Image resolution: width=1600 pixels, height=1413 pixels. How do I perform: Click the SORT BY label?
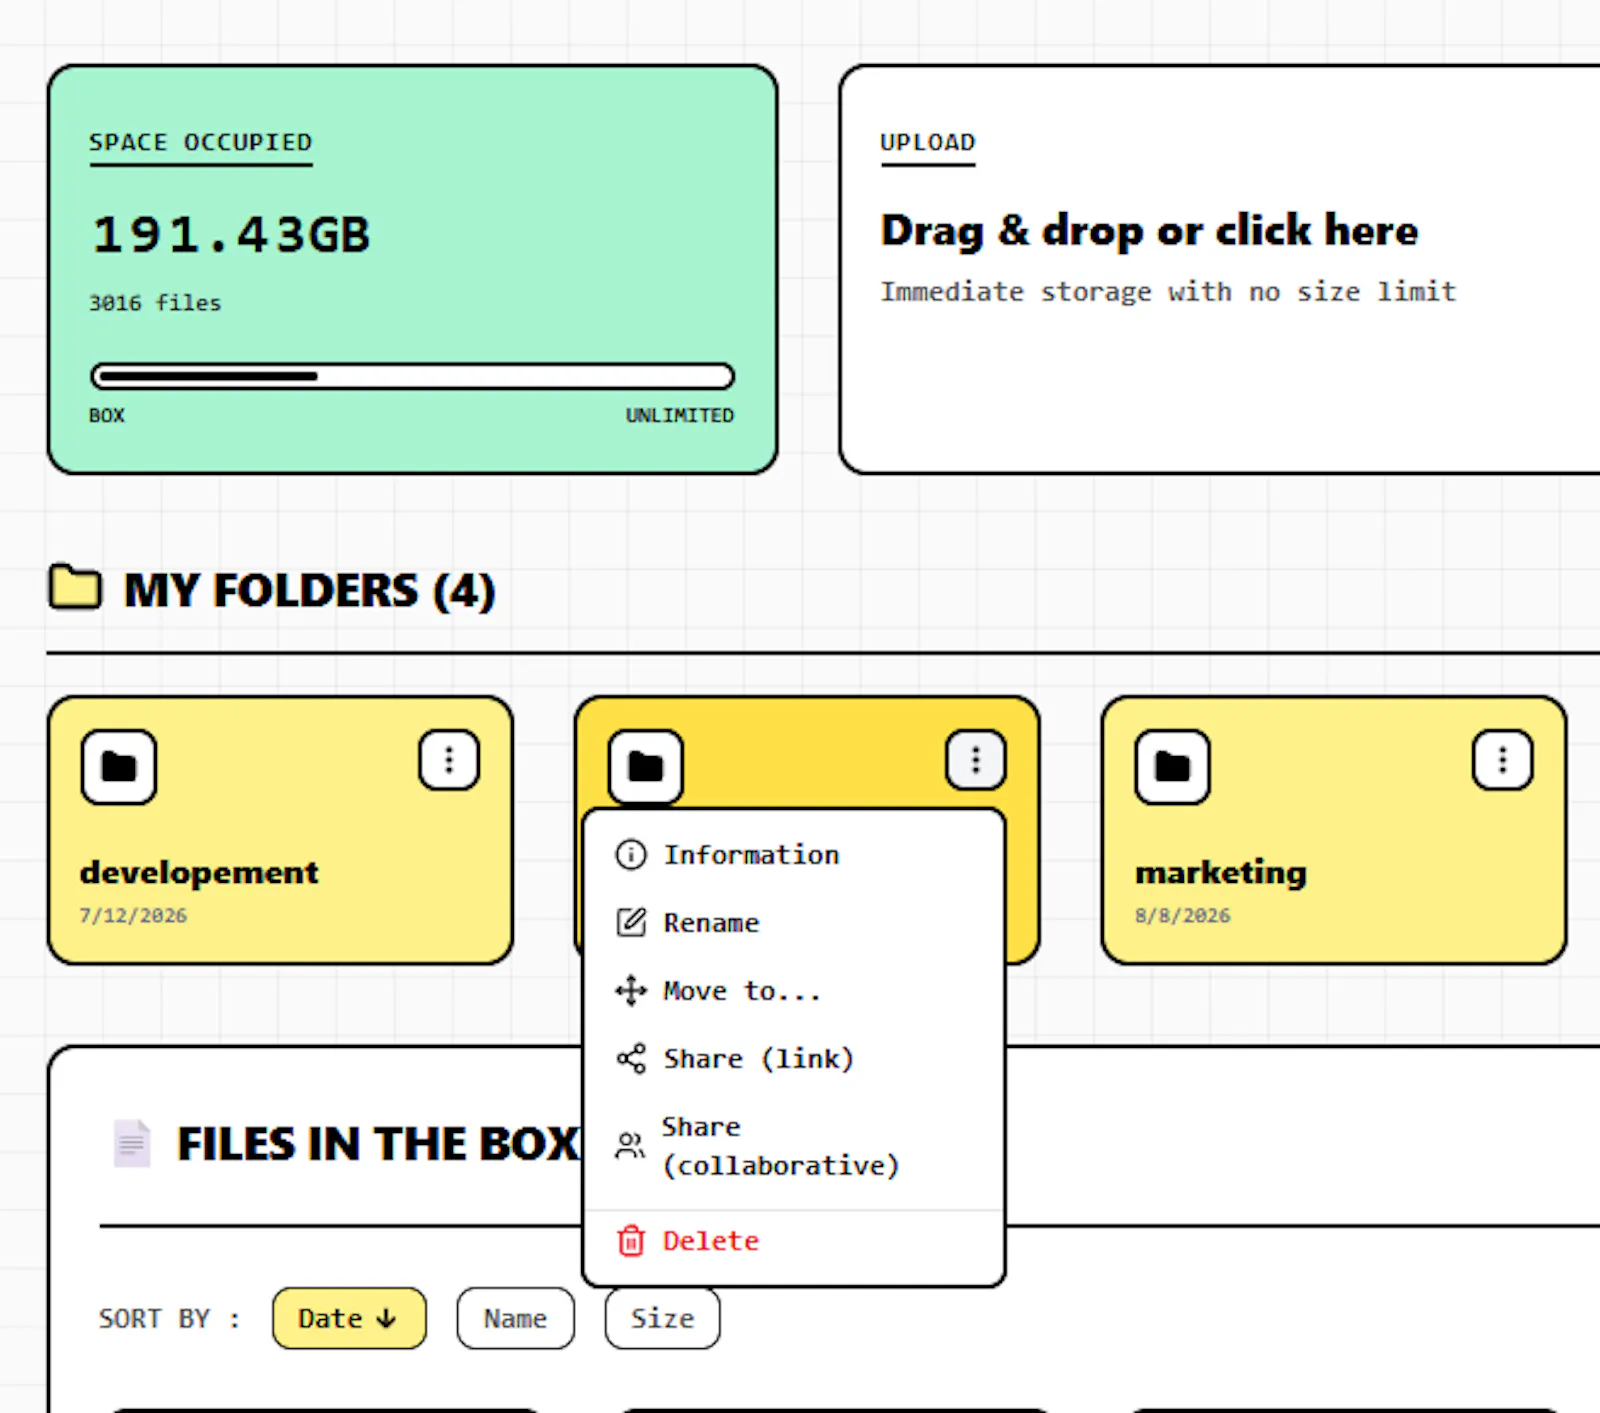tap(169, 1319)
